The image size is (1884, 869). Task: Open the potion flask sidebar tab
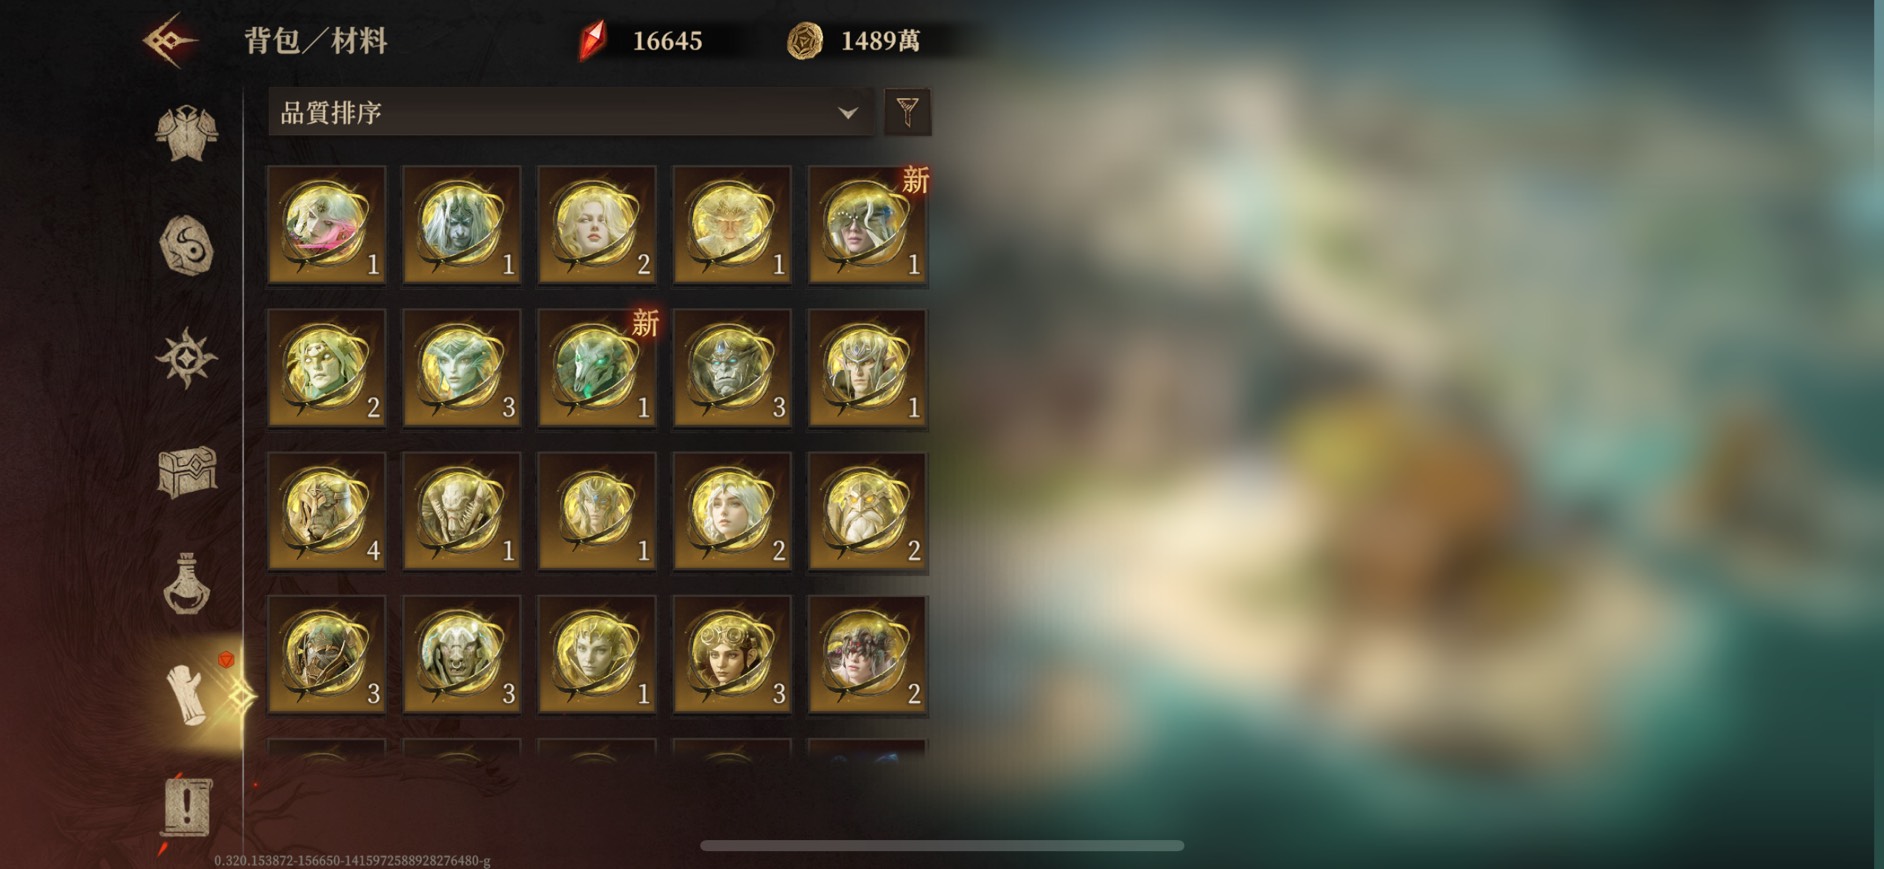coord(186,584)
